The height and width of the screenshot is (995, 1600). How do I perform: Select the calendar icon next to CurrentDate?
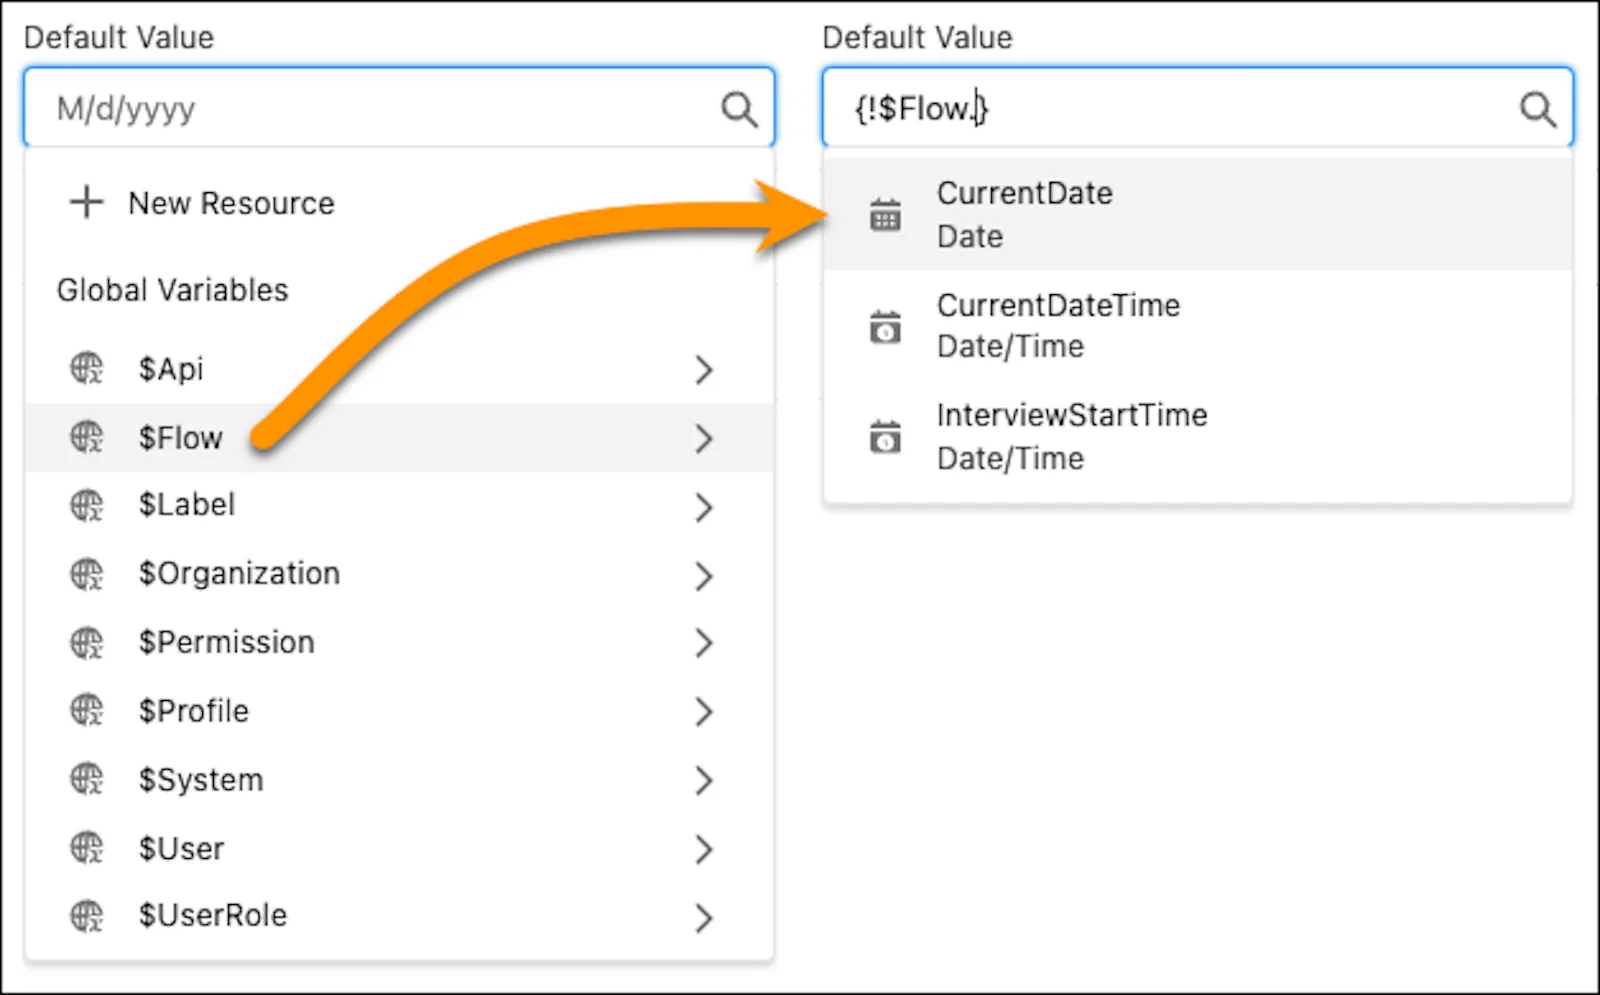point(884,212)
